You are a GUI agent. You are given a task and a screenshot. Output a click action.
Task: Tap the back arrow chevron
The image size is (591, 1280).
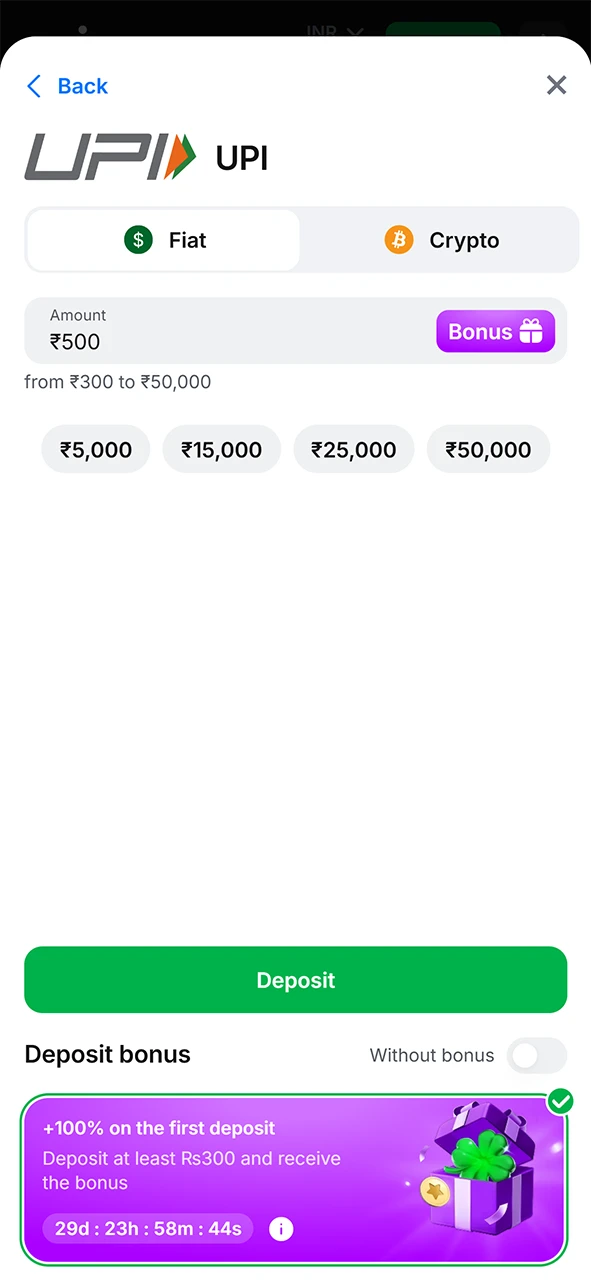(34, 86)
